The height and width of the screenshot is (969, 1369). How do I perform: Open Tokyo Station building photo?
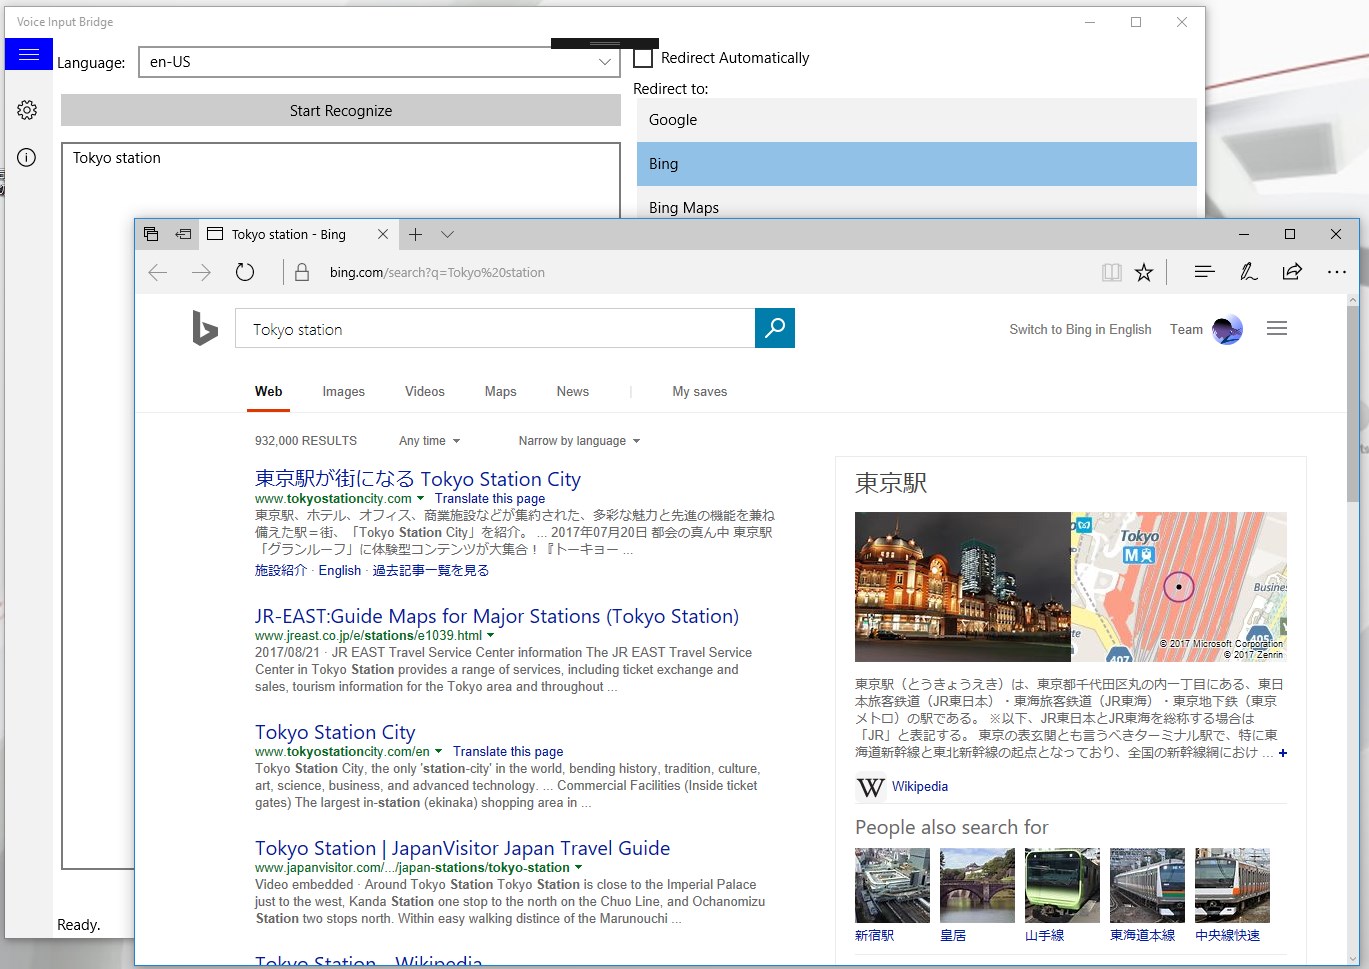tap(963, 587)
